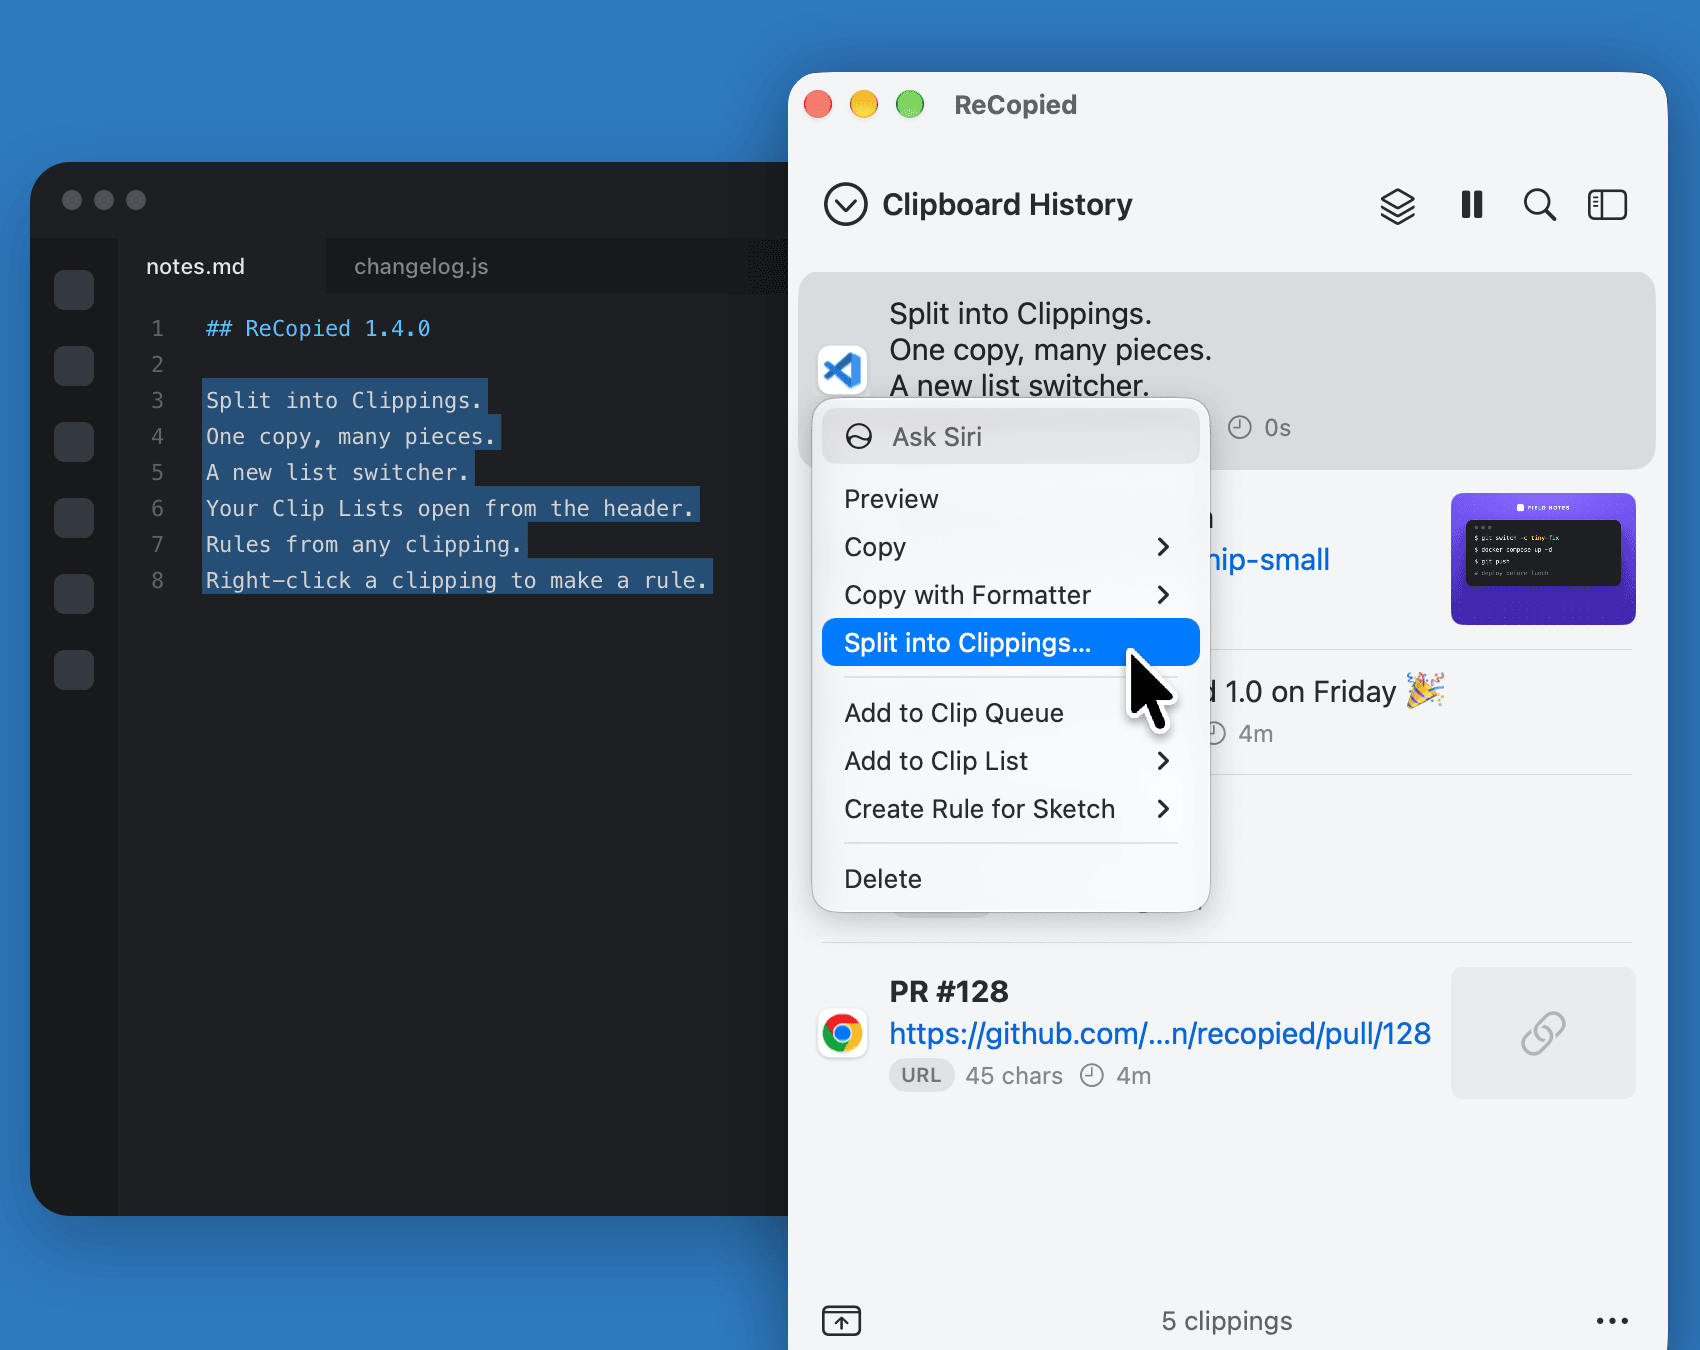Select Preview from the context menu
Viewport: 1700px width, 1350px height.
pyautogui.click(x=1010, y=499)
